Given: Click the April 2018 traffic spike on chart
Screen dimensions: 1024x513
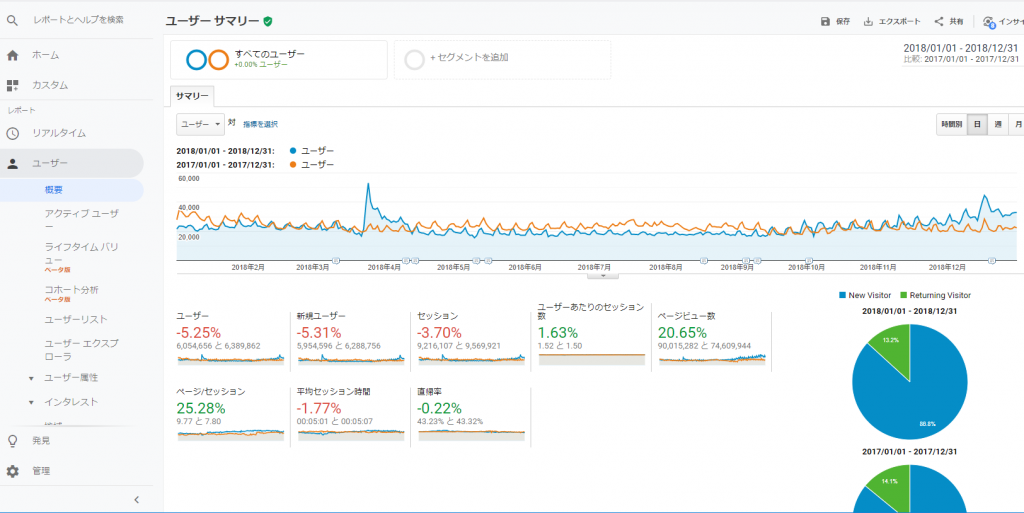Looking at the screenshot, I should tap(369, 185).
